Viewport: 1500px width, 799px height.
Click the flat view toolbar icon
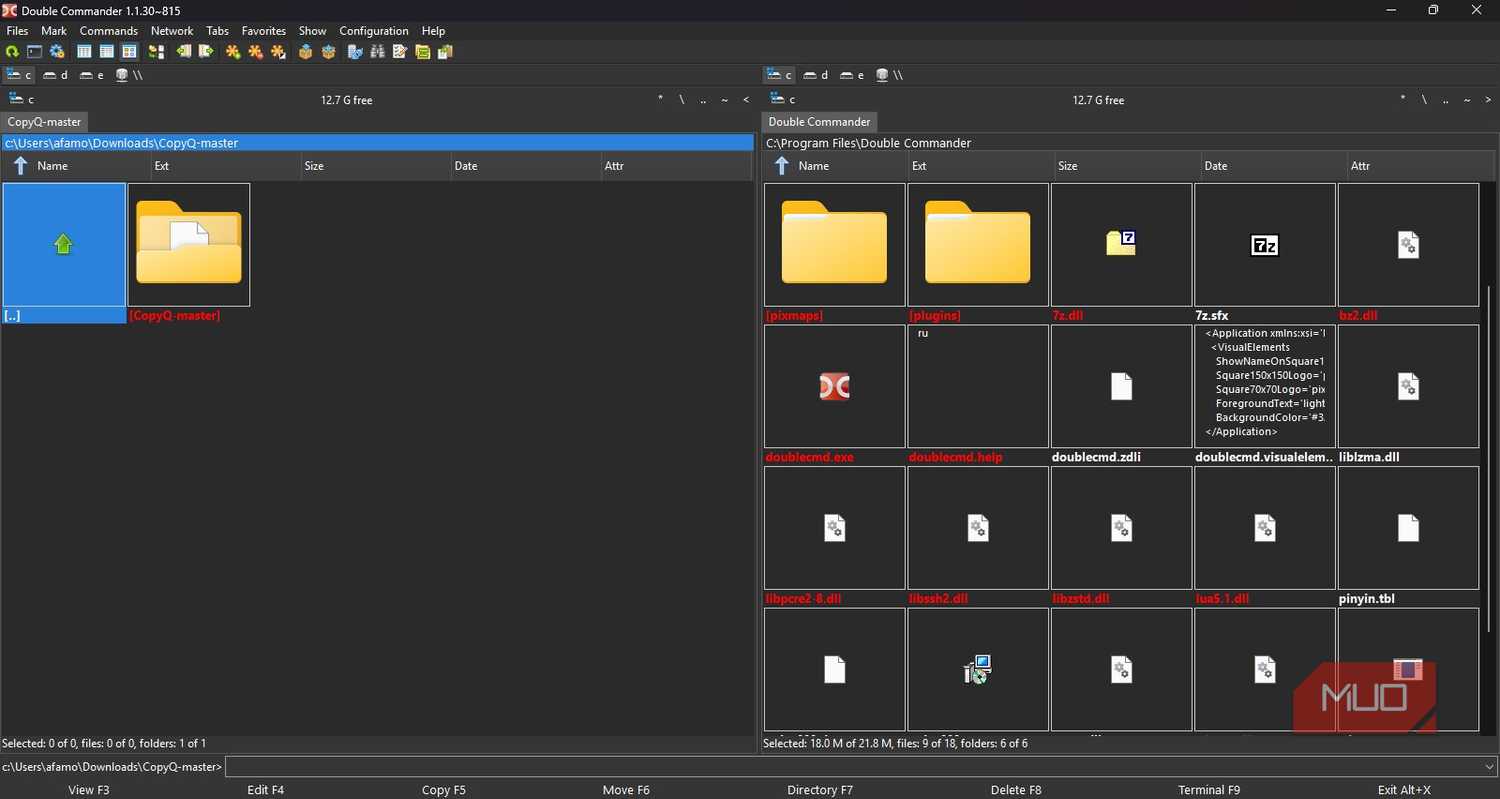click(x=157, y=52)
